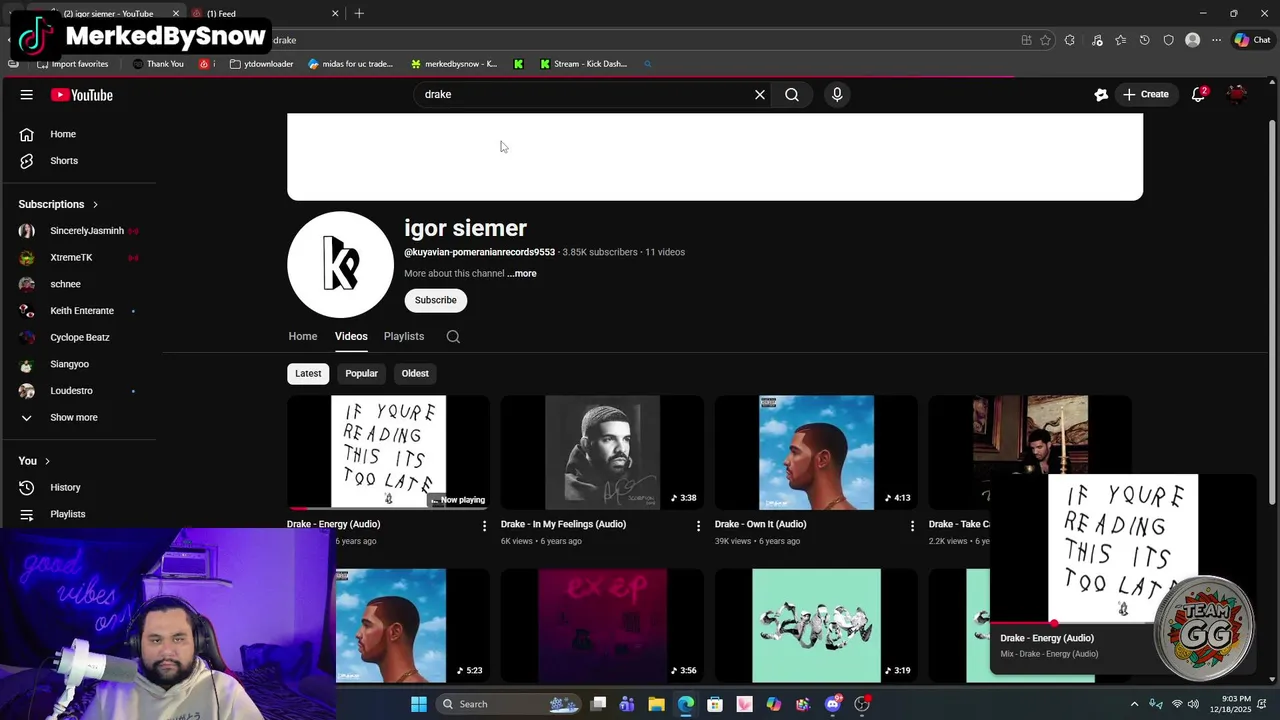The image size is (1280, 720).
Task: Open Discord from the taskbar
Action: 832,704
